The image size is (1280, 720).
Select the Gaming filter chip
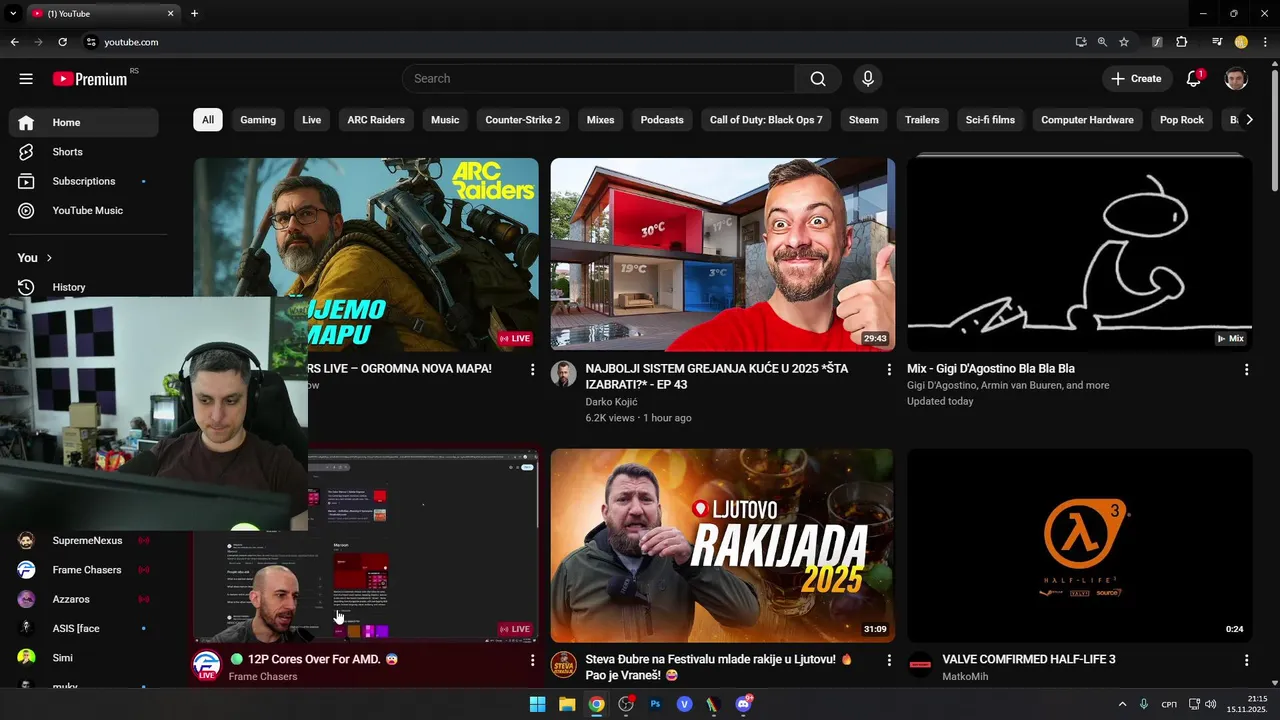tap(258, 120)
